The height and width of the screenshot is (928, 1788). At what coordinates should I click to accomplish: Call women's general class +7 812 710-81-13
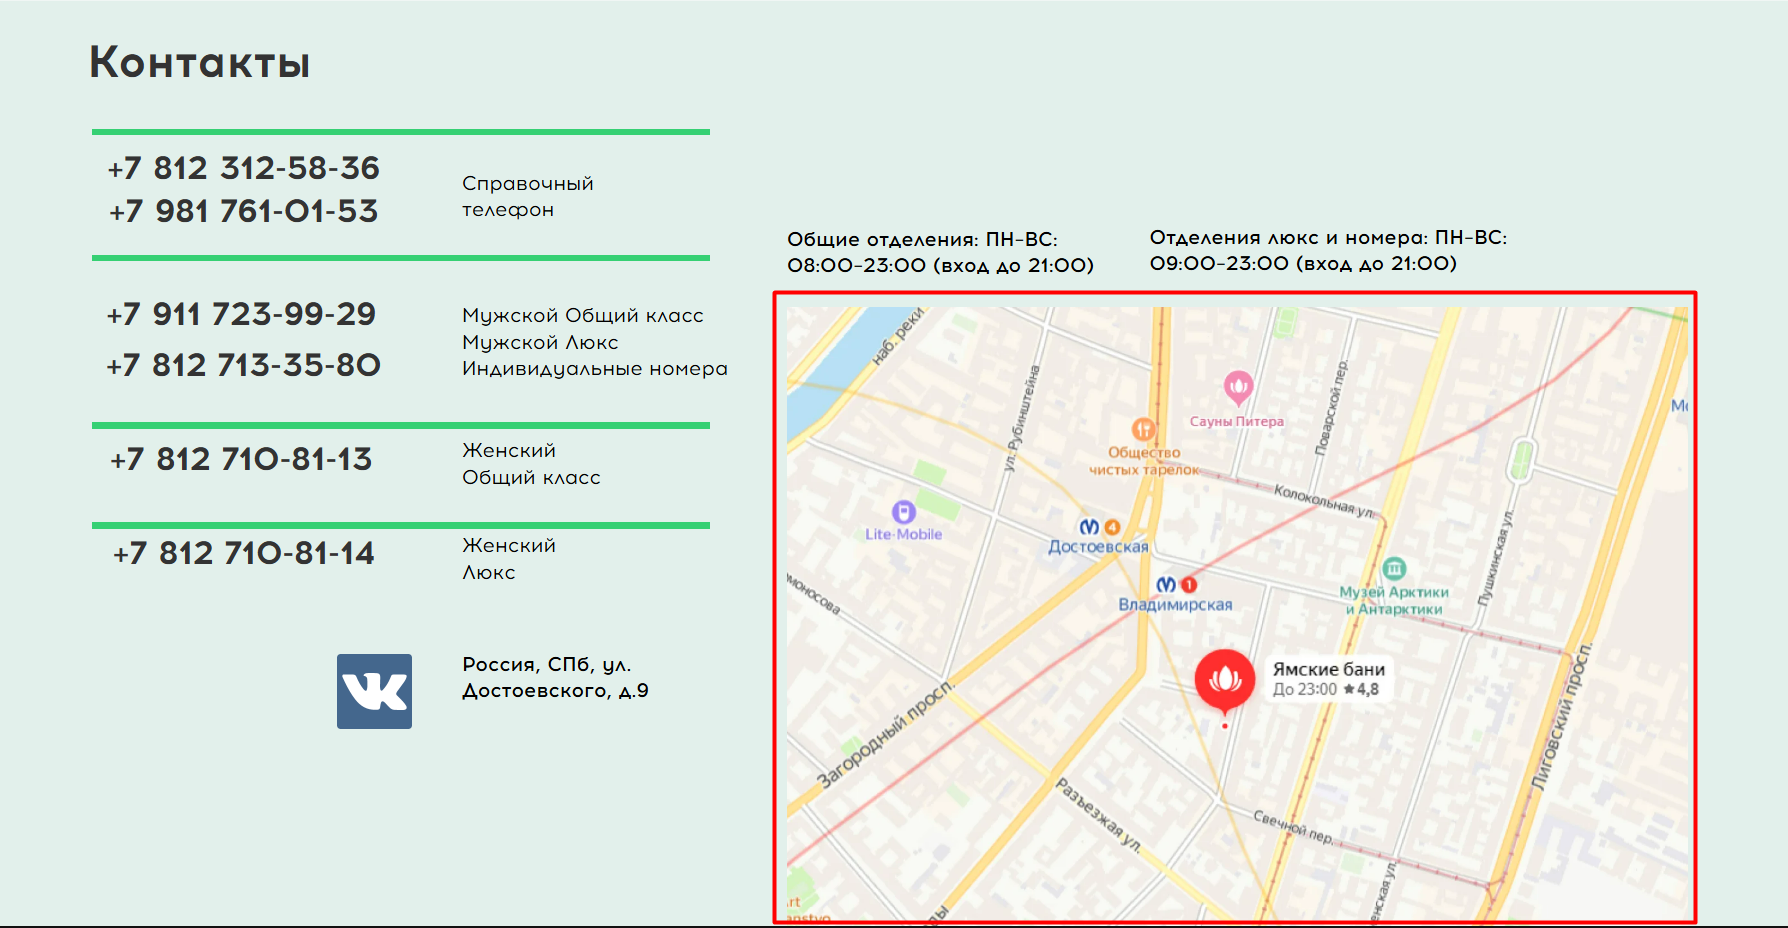[x=241, y=459]
